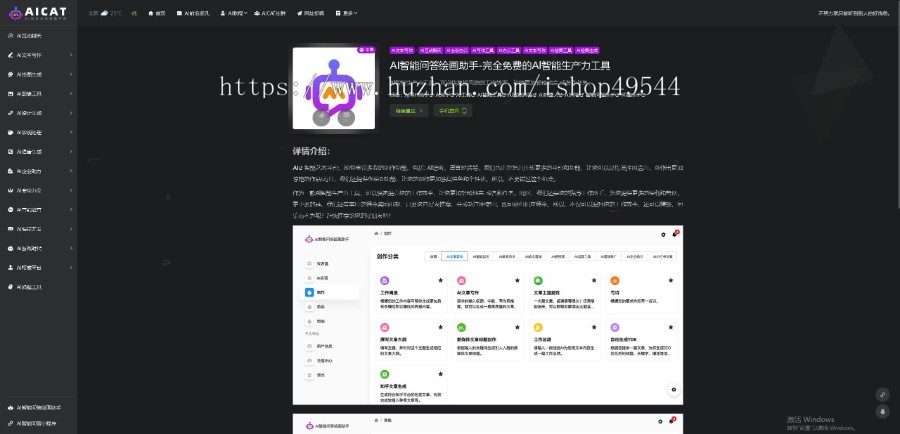Expand the AI文本写作 sidebar chevron
This screenshot has width=900, height=434.
tap(71, 55)
